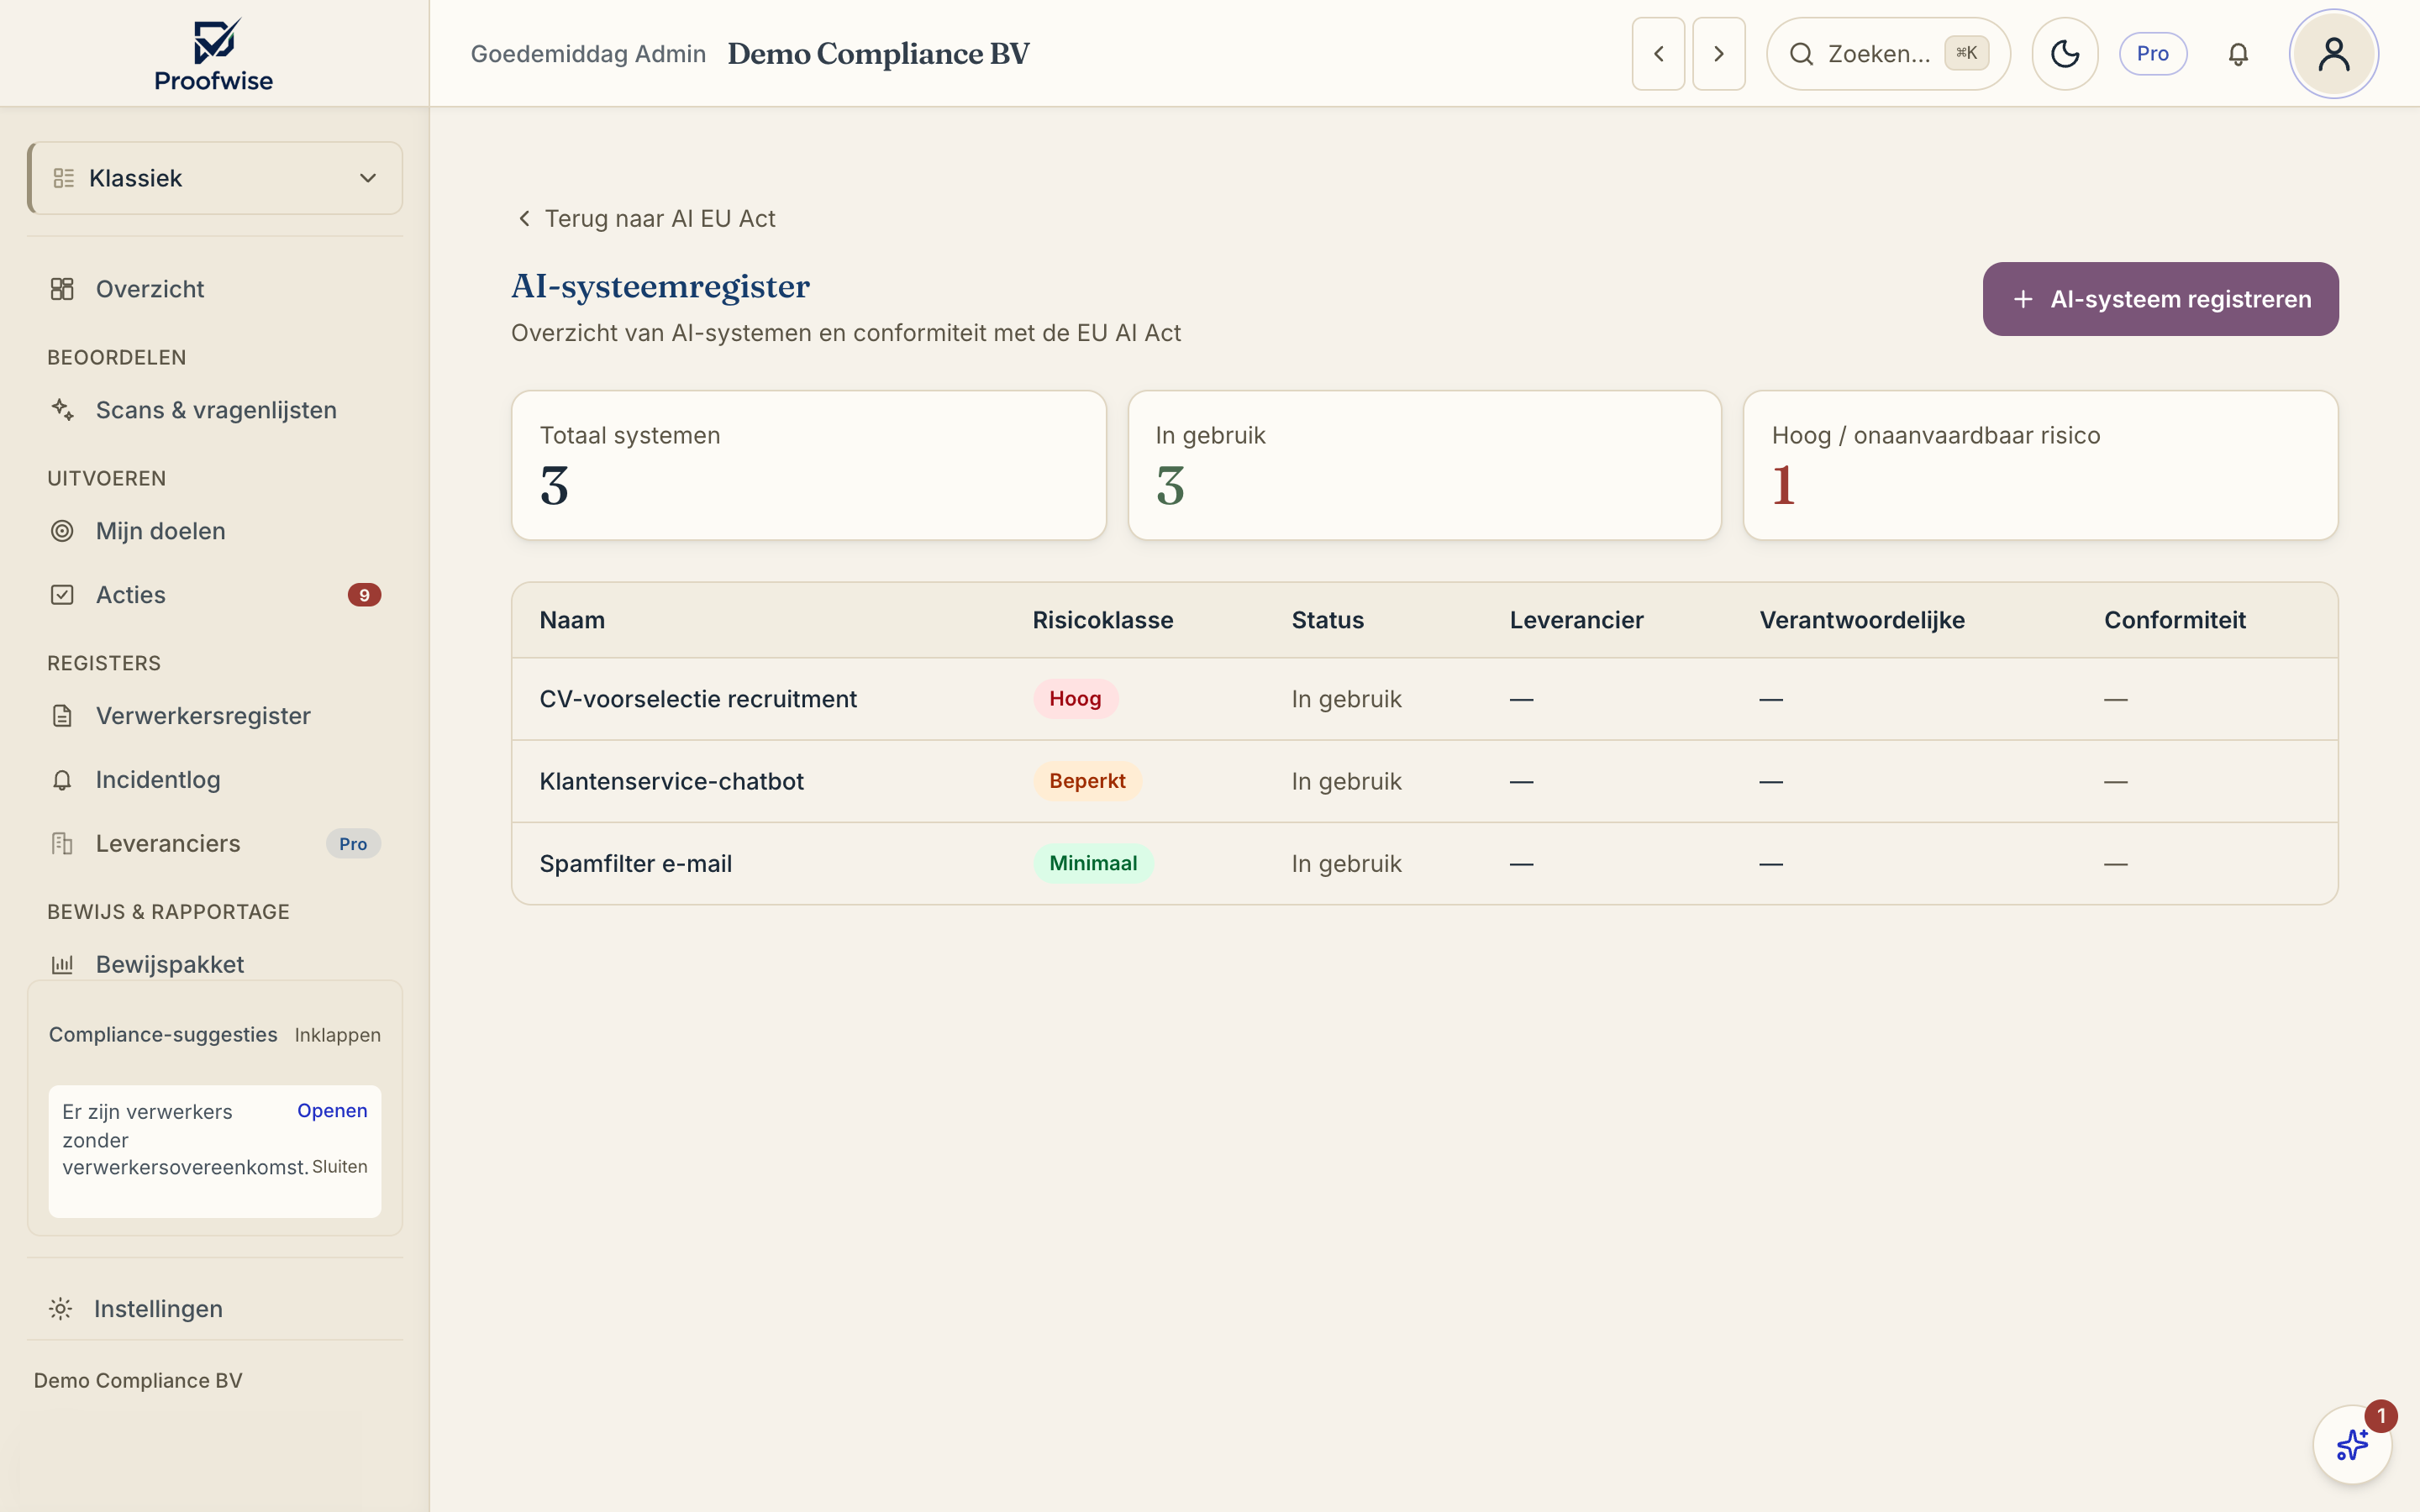Click In gebruik status of Spamfilter e-mail

1346,864
